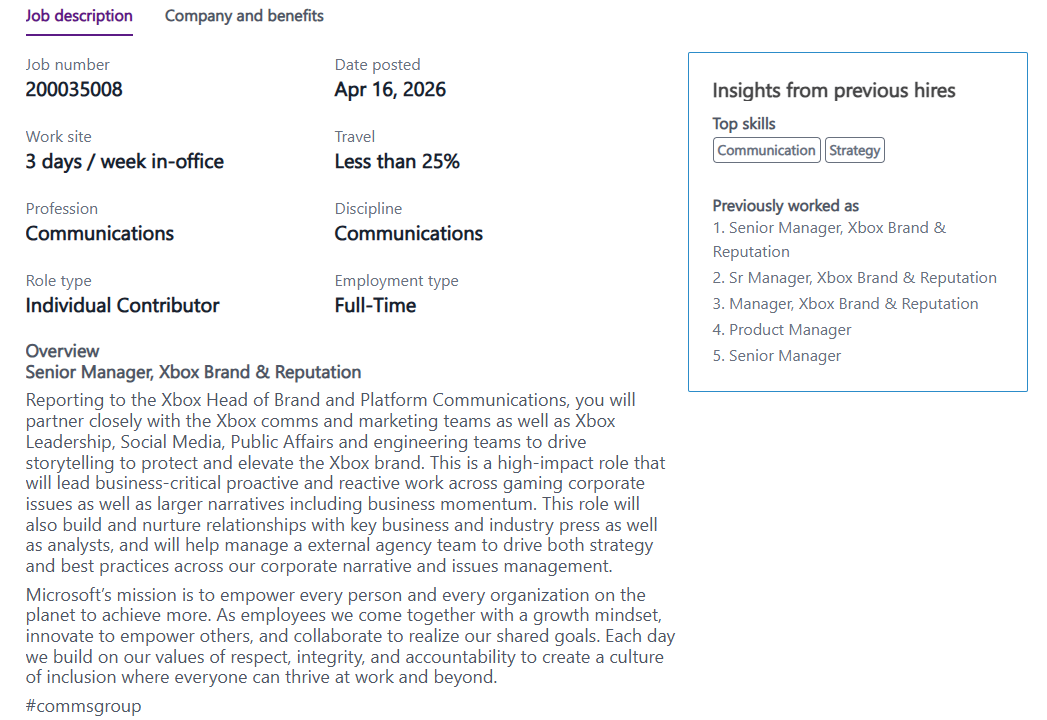1047x720 pixels.
Task: Select the Strategy skill tag
Action: click(x=855, y=150)
